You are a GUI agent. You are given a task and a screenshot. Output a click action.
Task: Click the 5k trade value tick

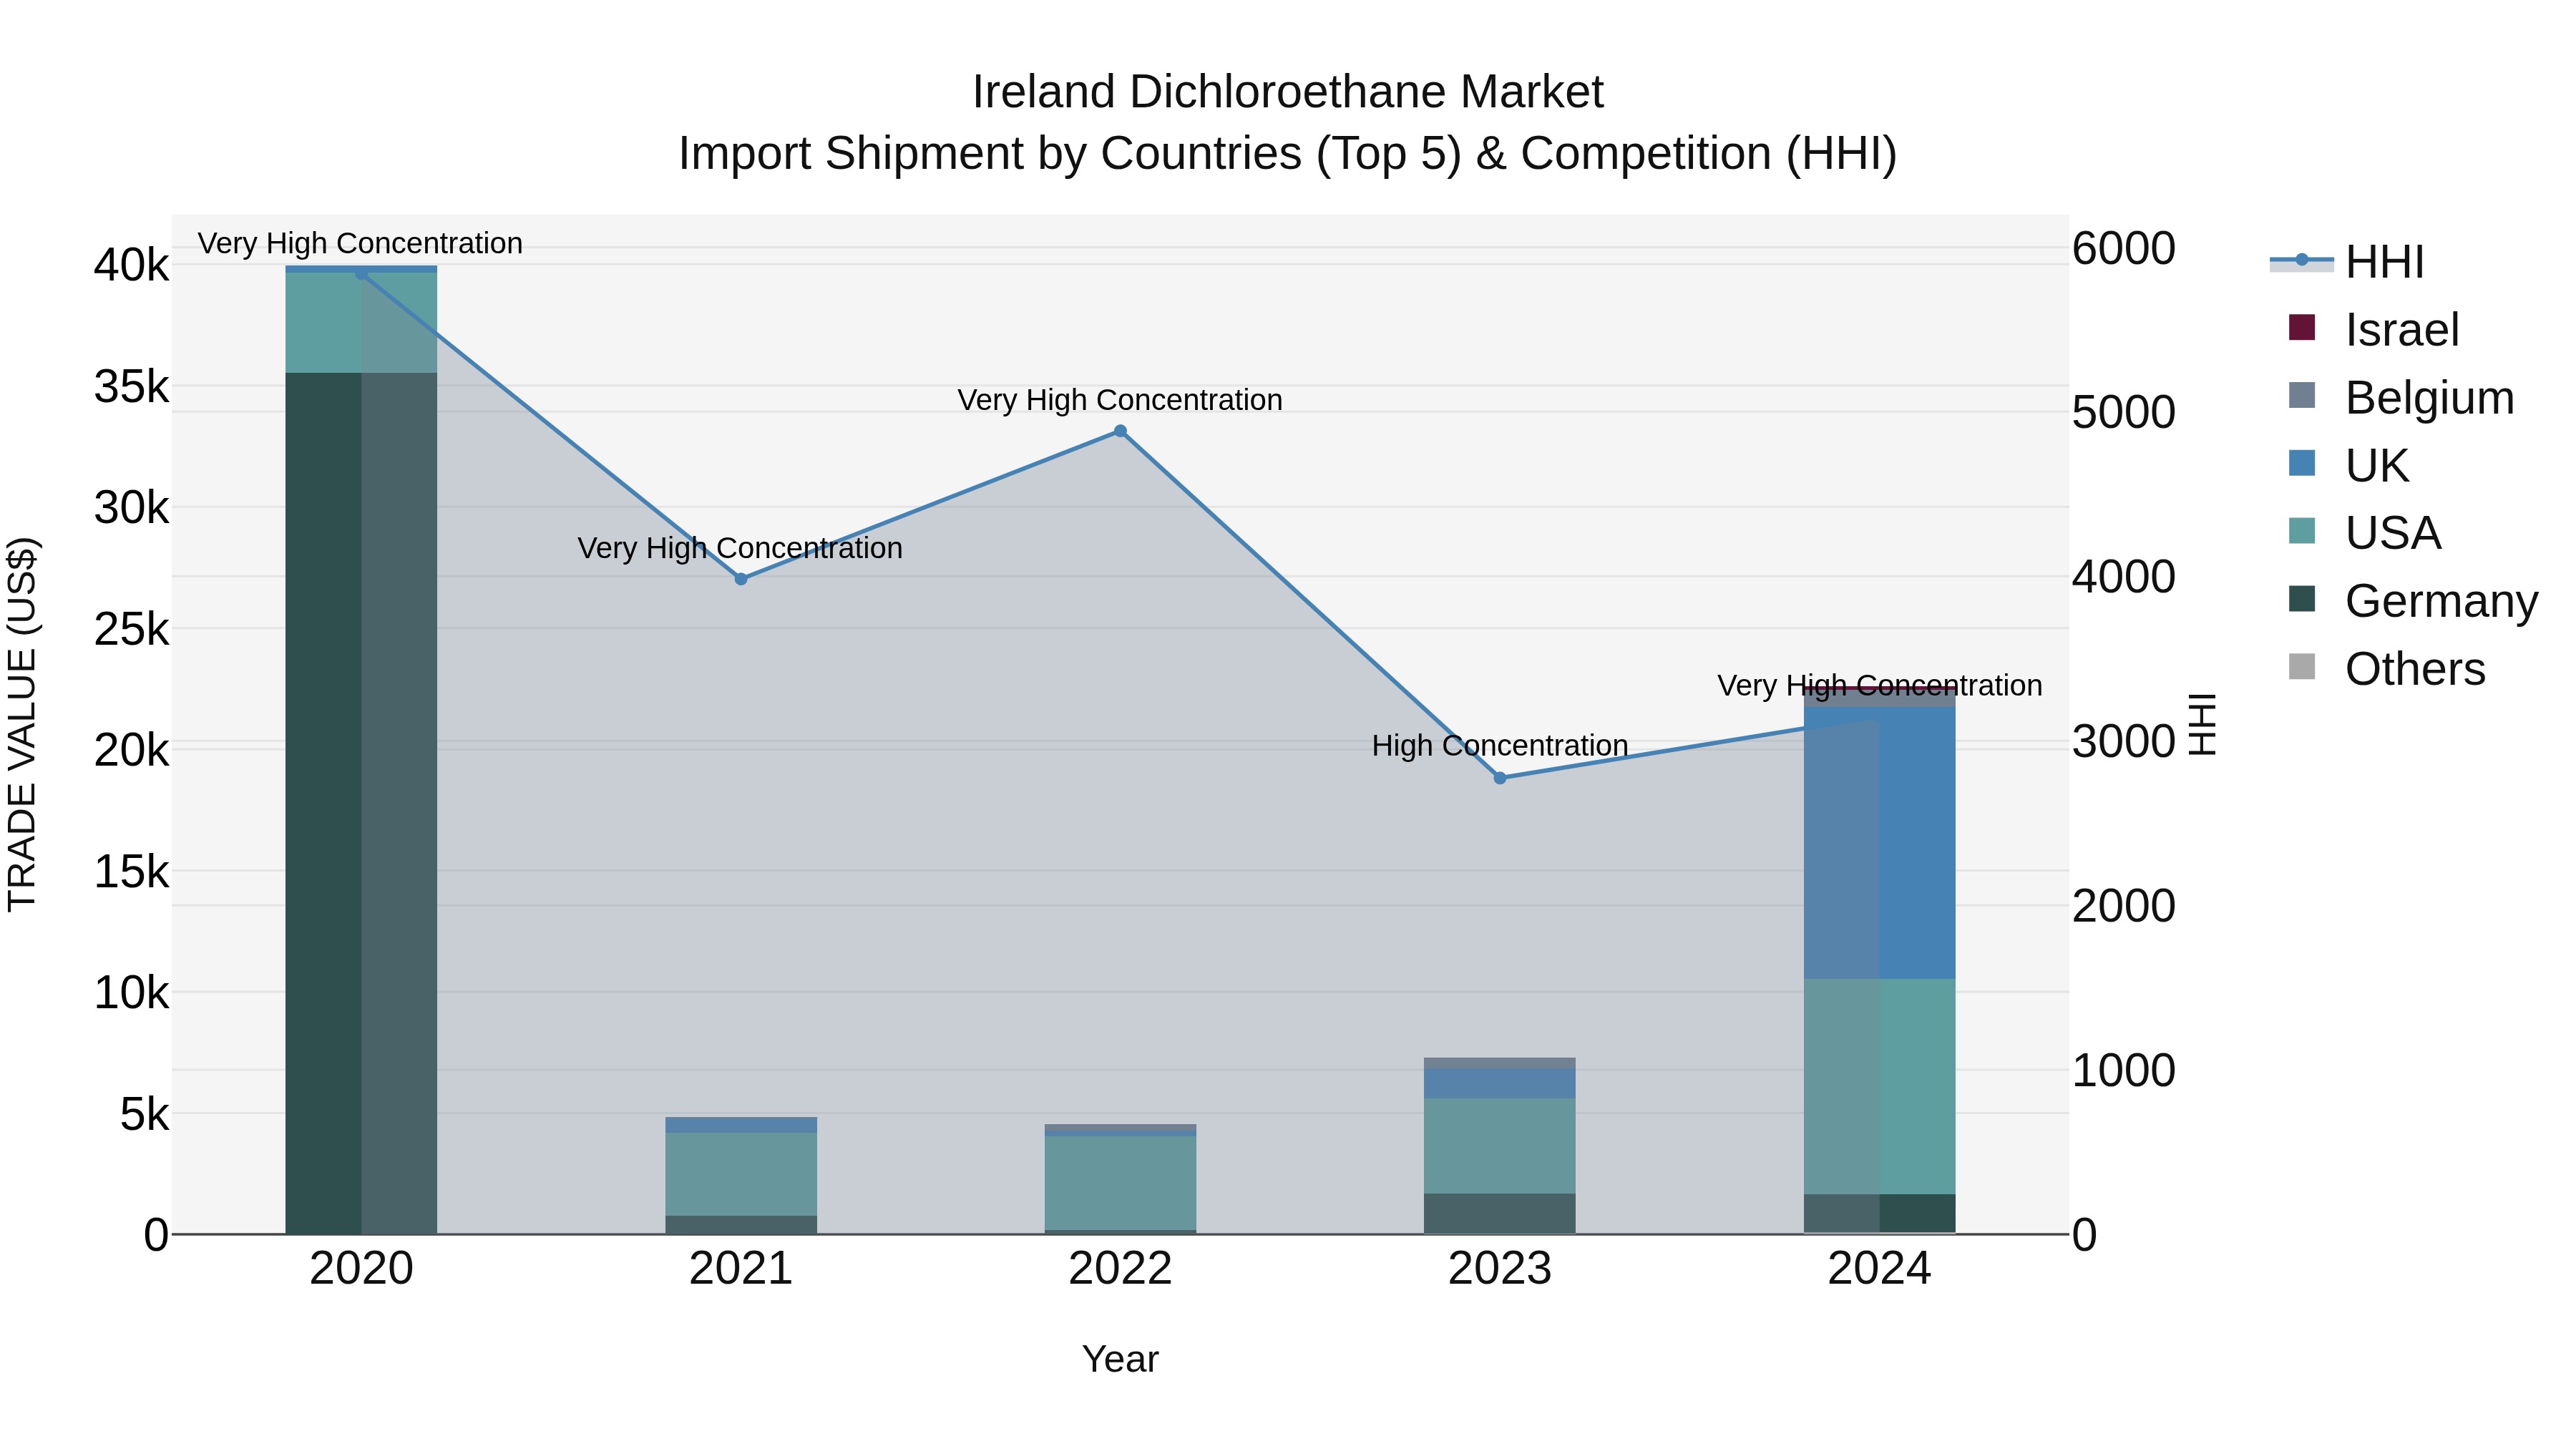tap(144, 1114)
